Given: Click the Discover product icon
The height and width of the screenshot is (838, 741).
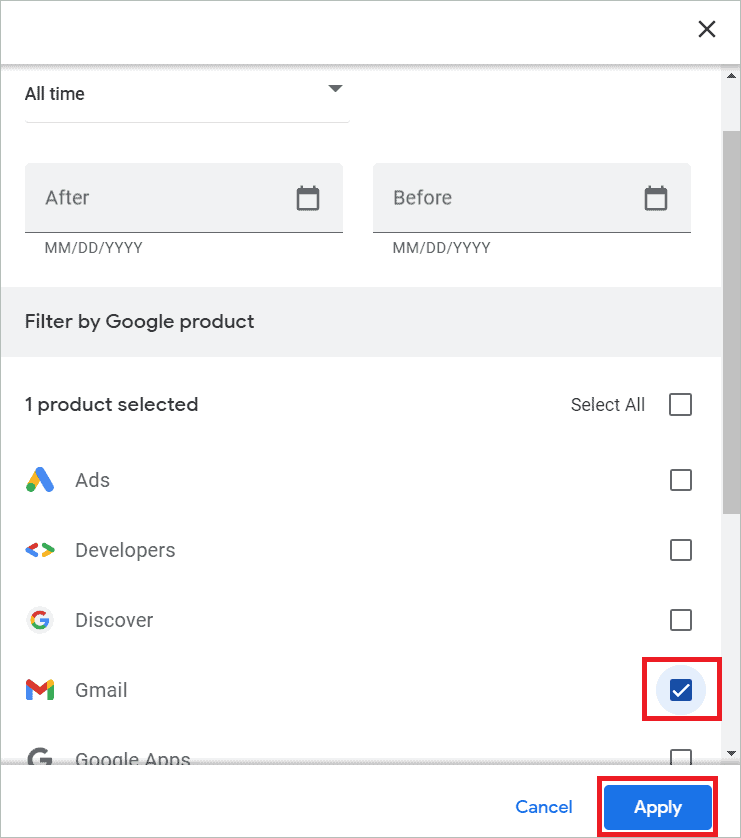Looking at the screenshot, I should (40, 620).
